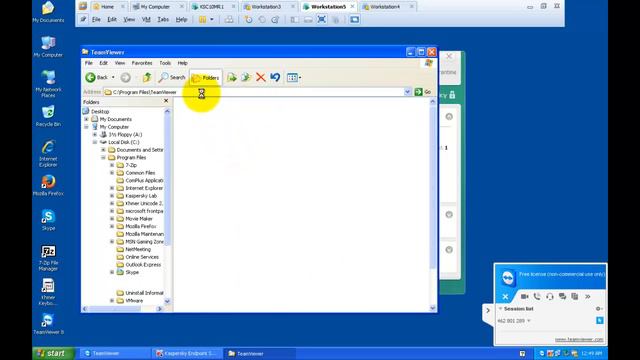This screenshot has width=640, height=360.
Task: Click the video camera icon in TeamViewer panel
Action: (x=524, y=296)
